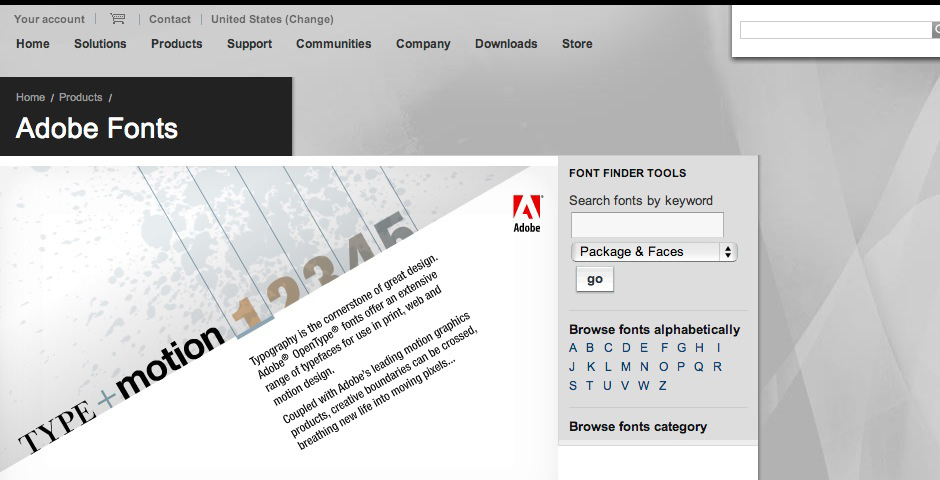Click the Adobe logo in banner
Viewport: 940px width, 480px height.
point(527,213)
